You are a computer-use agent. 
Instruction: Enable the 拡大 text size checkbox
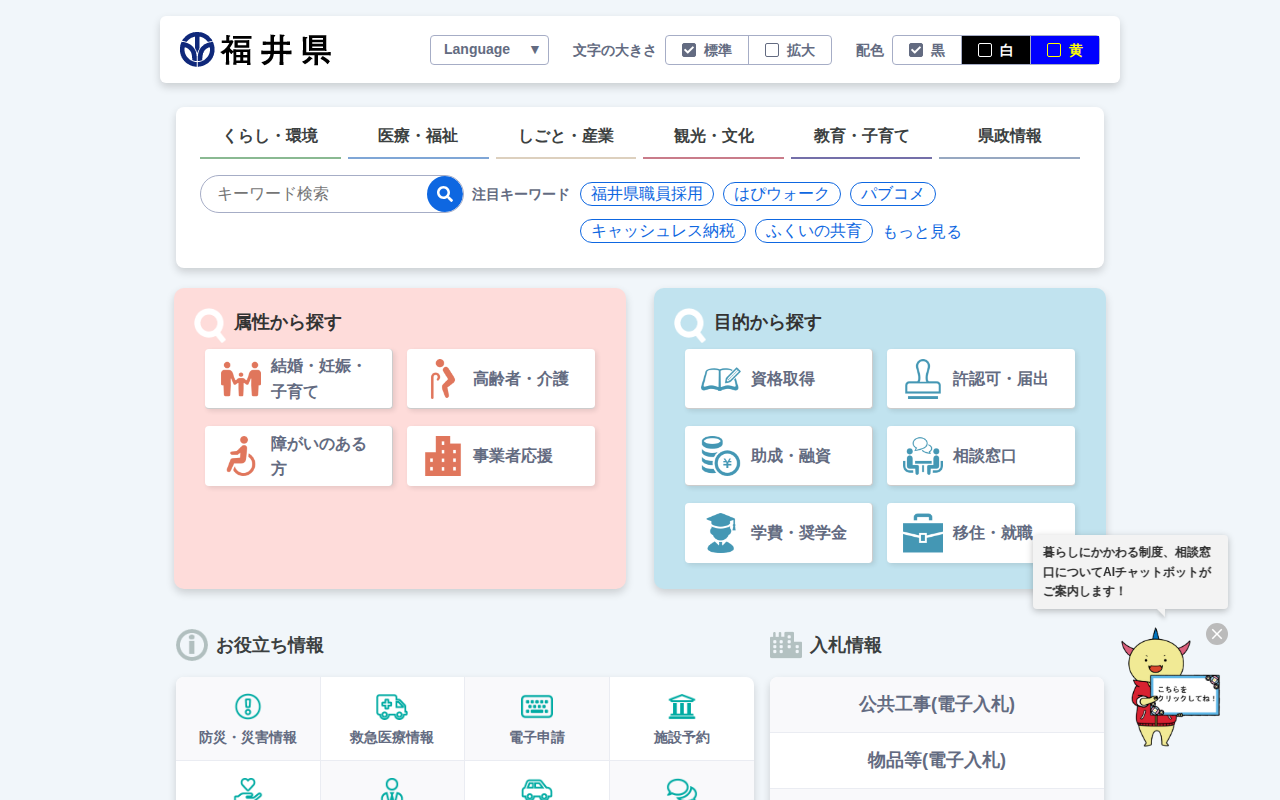[772, 50]
